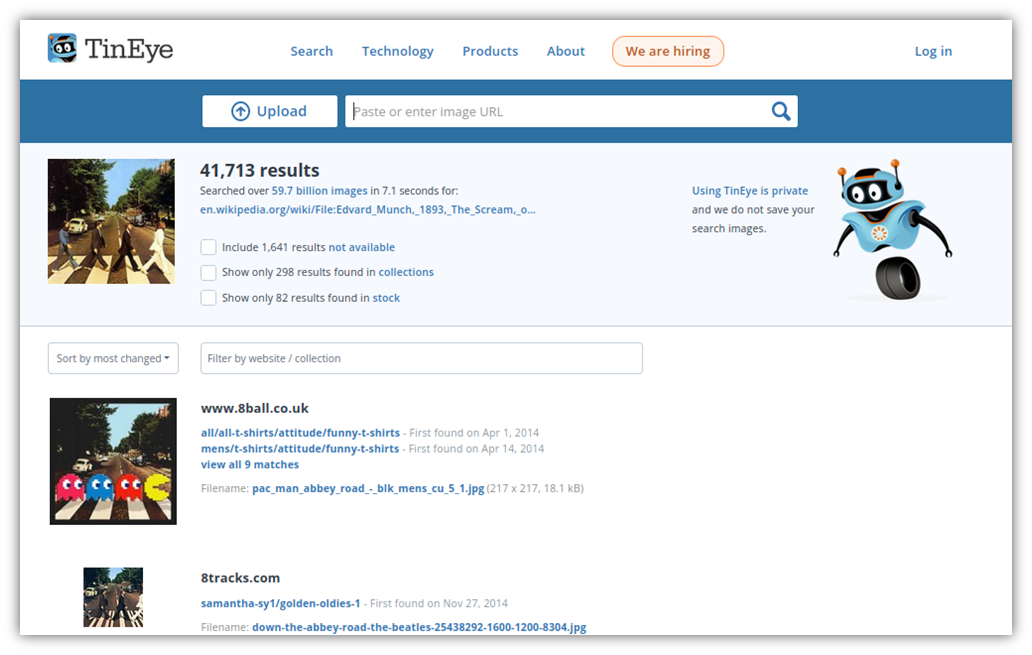Click the 'www.8ball.co.uk' heading

pos(255,408)
